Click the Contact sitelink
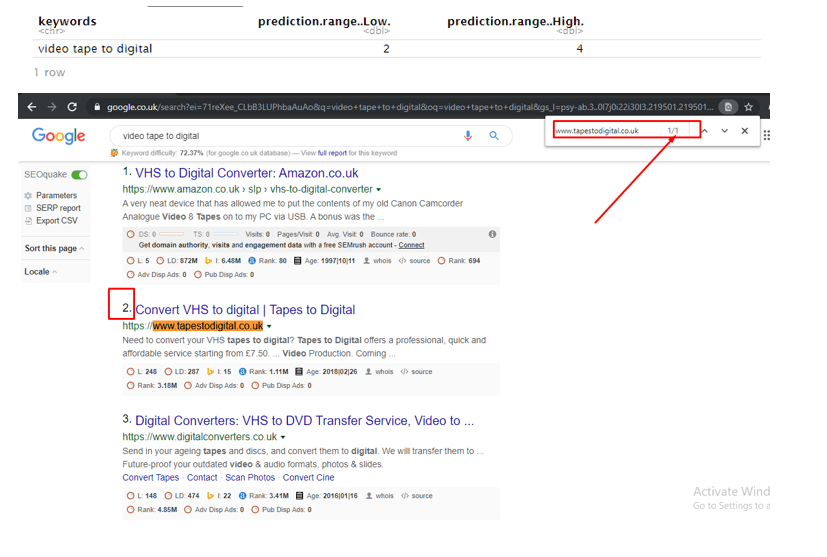The width and height of the screenshot is (827, 557). click(202, 477)
